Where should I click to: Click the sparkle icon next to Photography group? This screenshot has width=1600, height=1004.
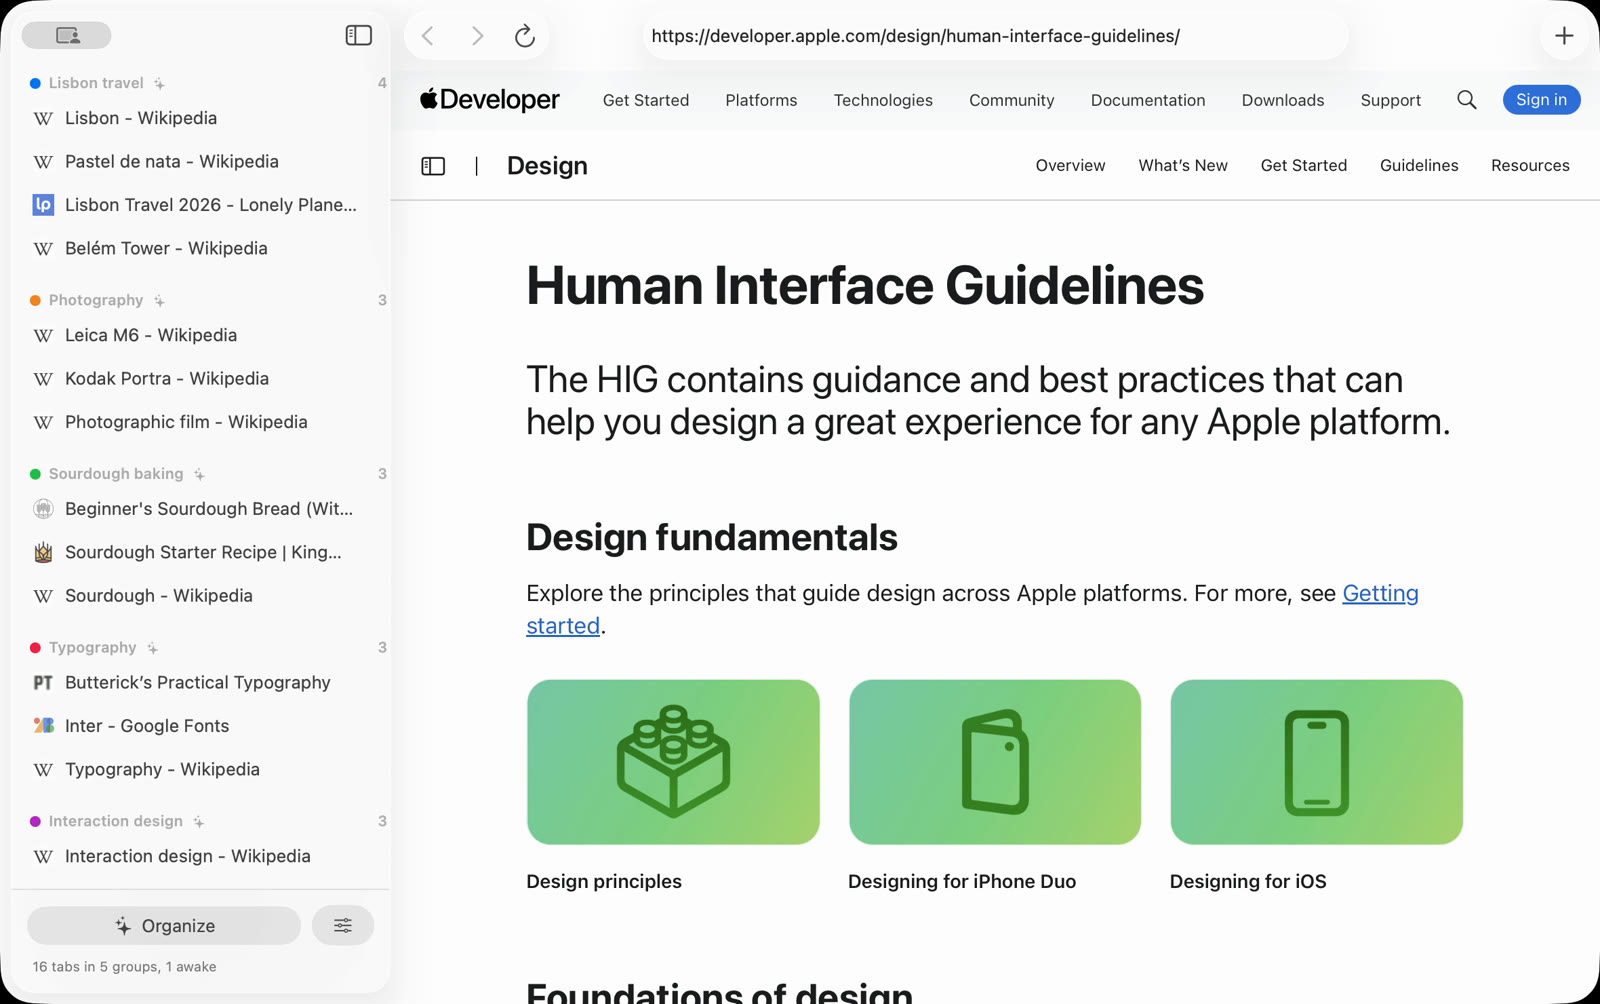(159, 300)
